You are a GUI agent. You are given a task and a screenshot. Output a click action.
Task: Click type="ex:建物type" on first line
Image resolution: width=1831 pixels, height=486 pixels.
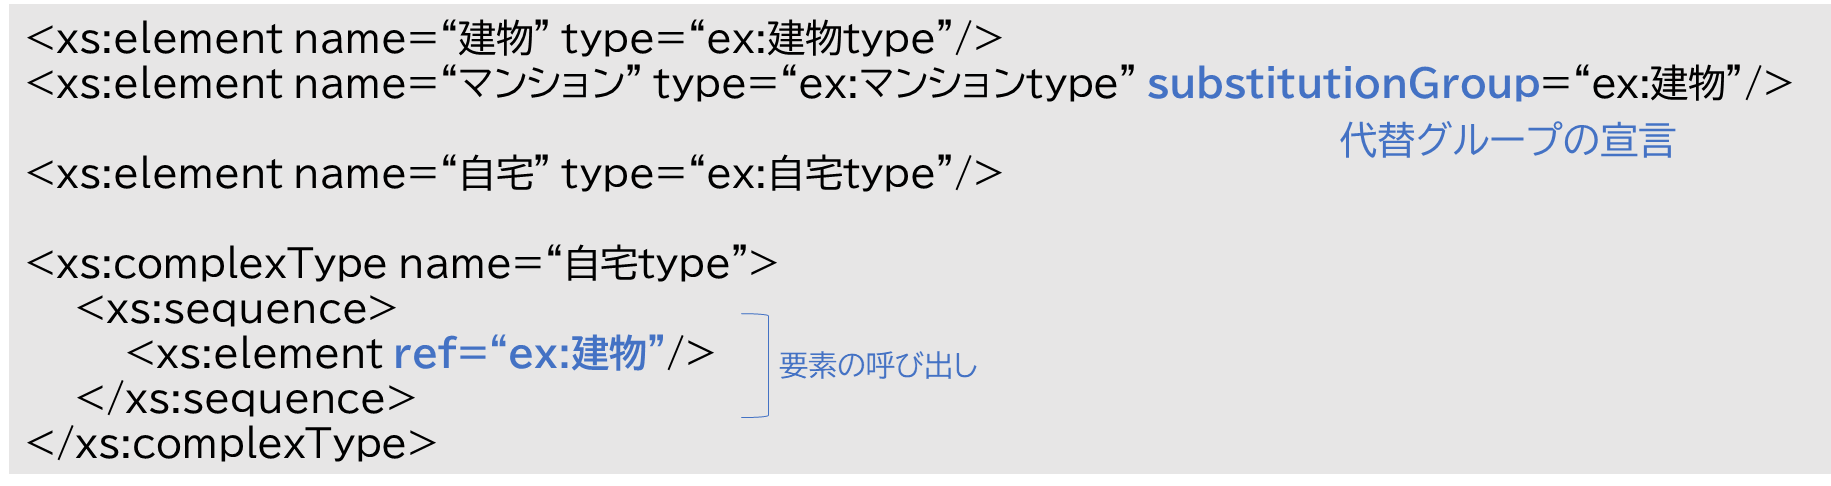pyautogui.click(x=757, y=40)
